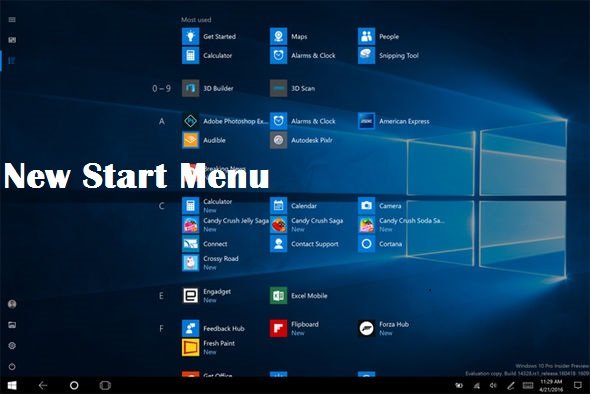Open Settings gear in the sidebar
This screenshot has height=394, width=590.
point(12,345)
